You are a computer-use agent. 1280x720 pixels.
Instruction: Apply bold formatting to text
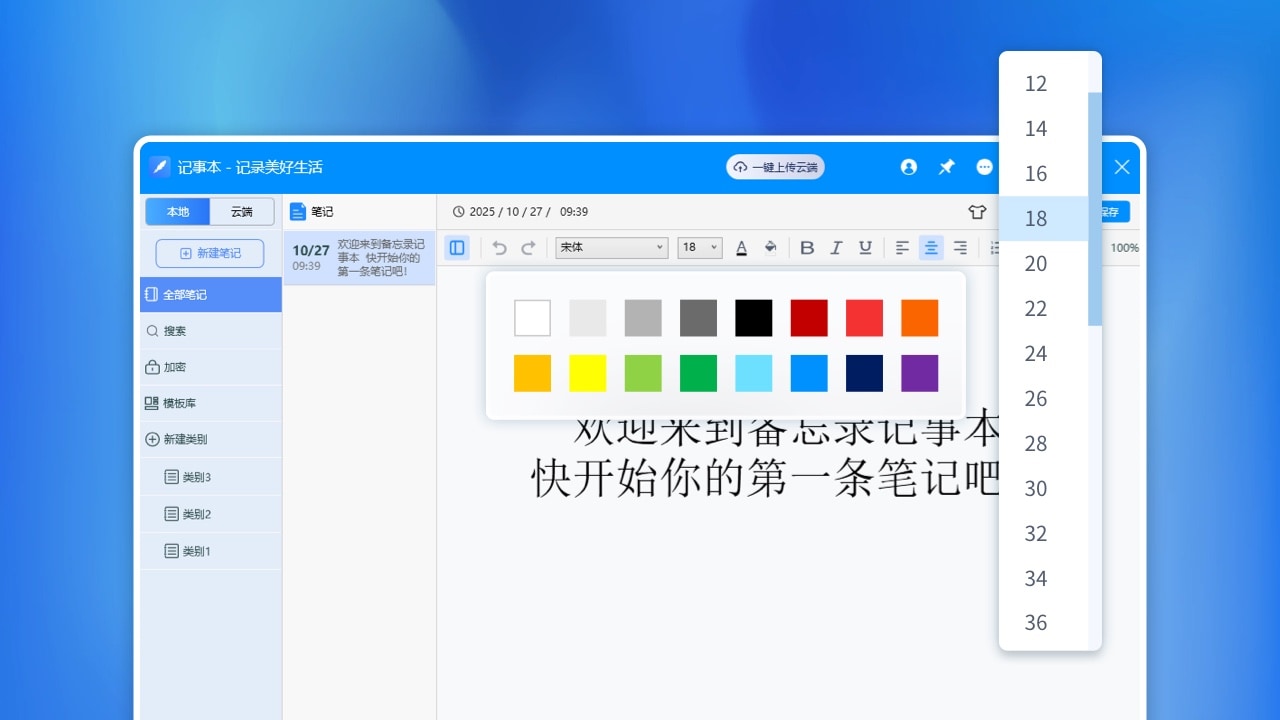[807, 247]
